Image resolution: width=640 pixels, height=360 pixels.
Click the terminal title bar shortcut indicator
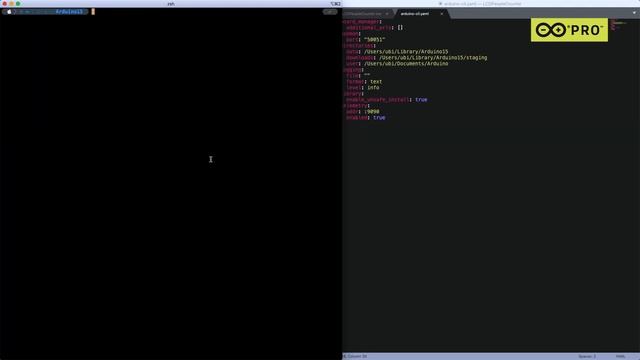(x=336, y=4)
